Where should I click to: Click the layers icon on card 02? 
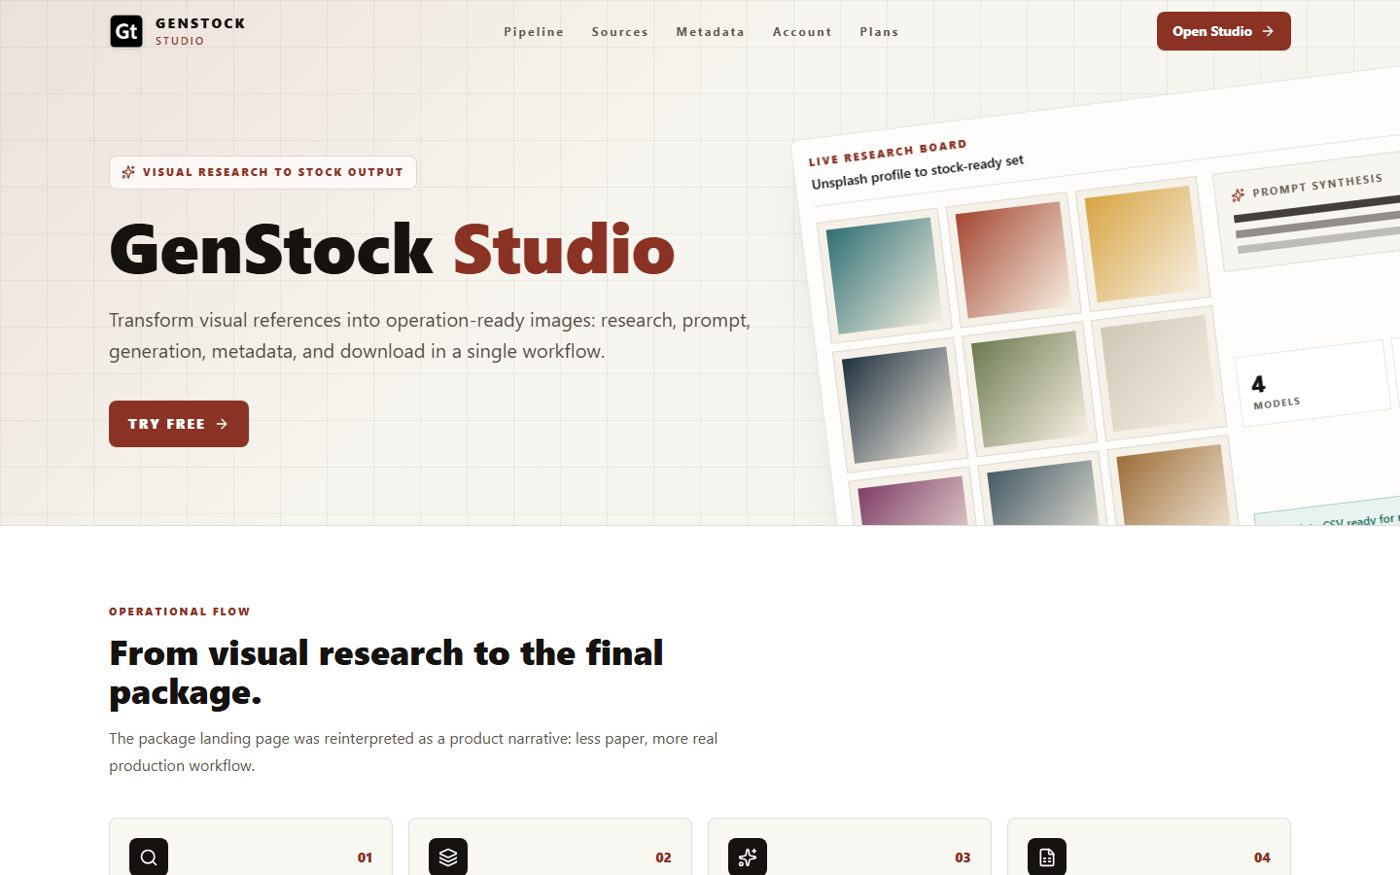pyautogui.click(x=448, y=857)
